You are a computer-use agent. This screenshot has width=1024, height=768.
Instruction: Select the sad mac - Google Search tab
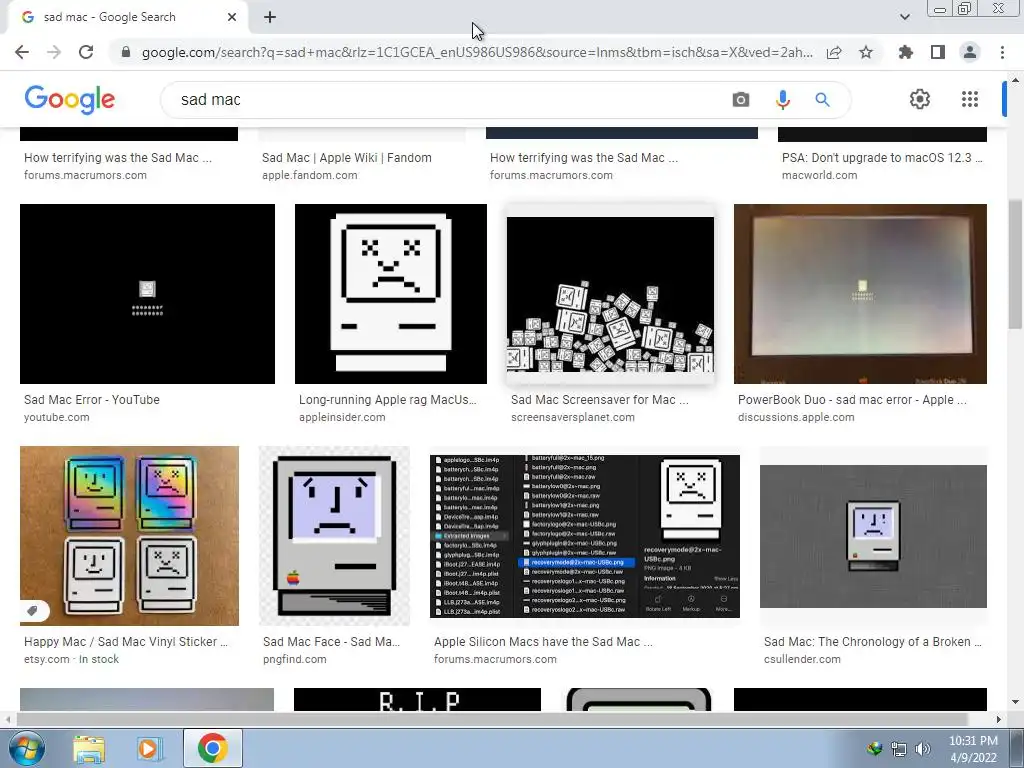tap(127, 18)
